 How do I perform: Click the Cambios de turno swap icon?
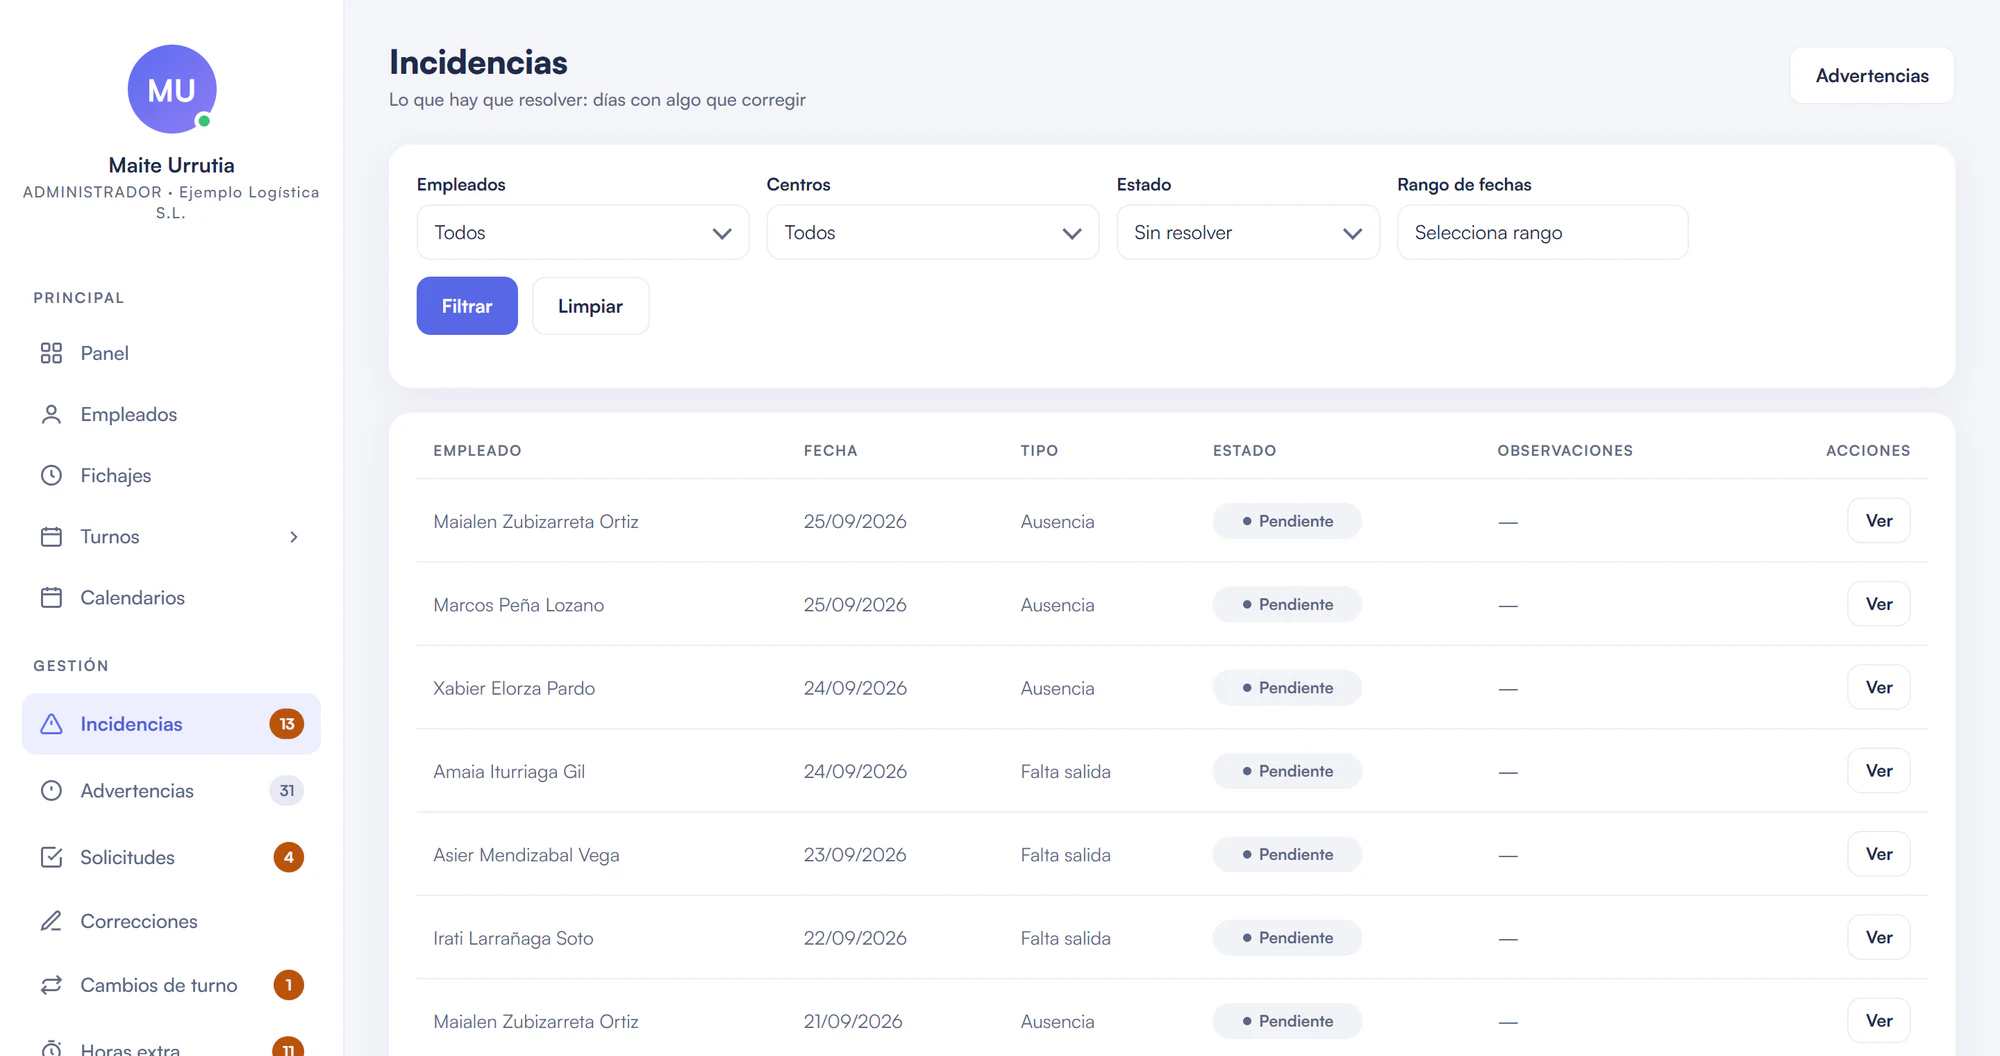pyautogui.click(x=51, y=985)
